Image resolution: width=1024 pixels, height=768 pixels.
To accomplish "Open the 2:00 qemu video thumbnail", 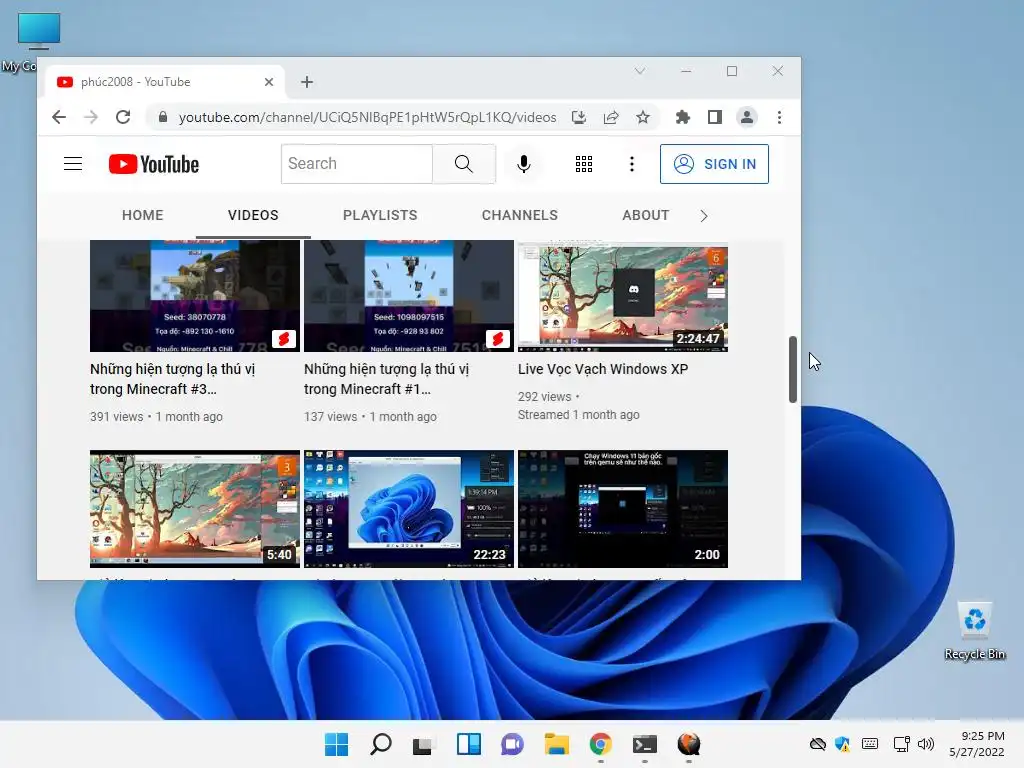I will [623, 509].
